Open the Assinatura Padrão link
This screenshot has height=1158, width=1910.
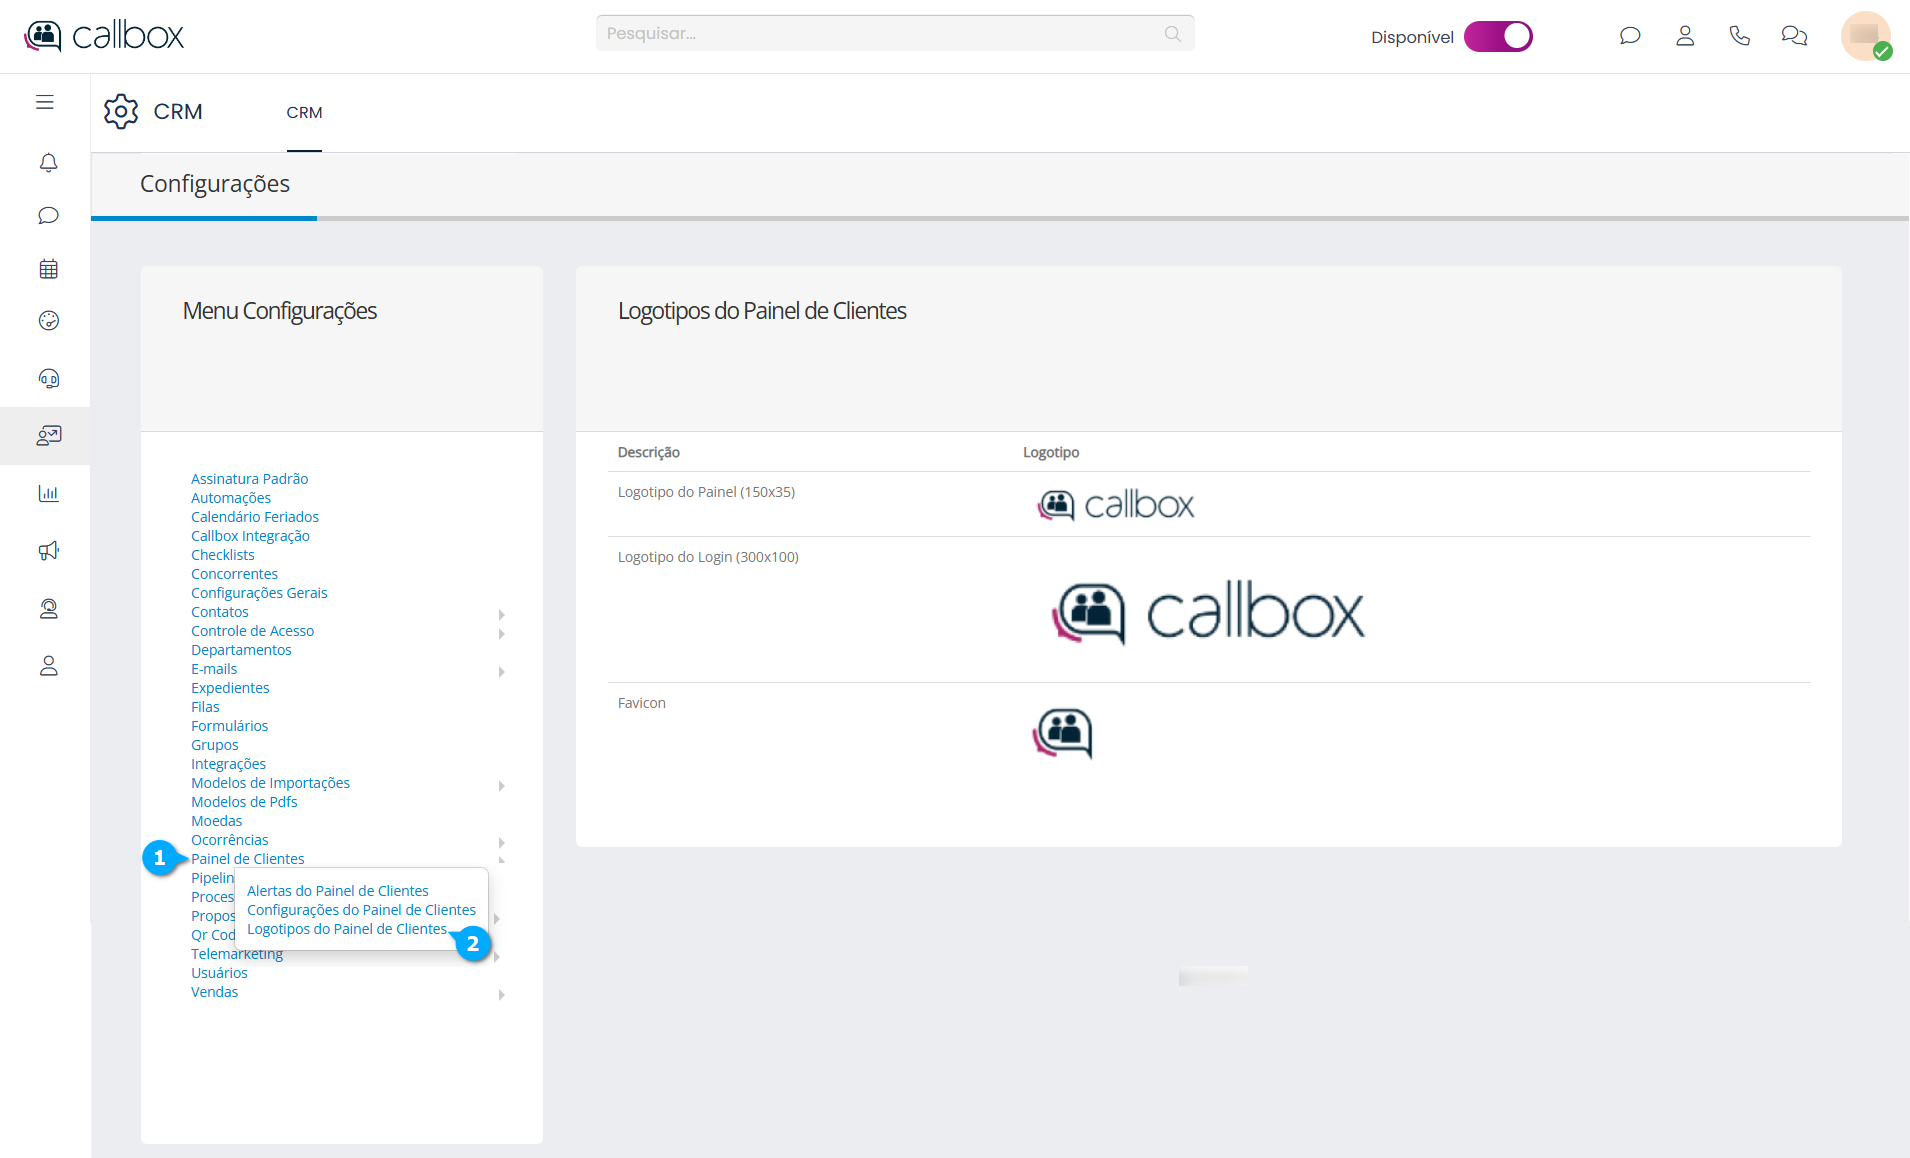pyautogui.click(x=249, y=479)
